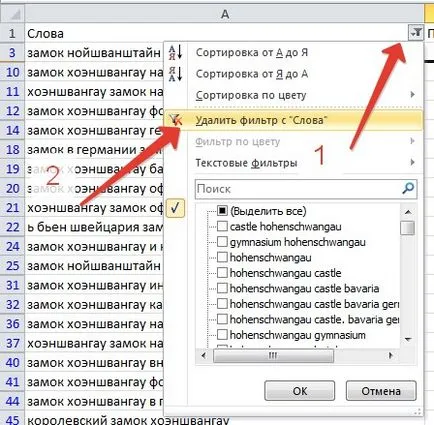
Task: Check hohenschwangau gymnasium checkbox
Action: tap(222, 334)
